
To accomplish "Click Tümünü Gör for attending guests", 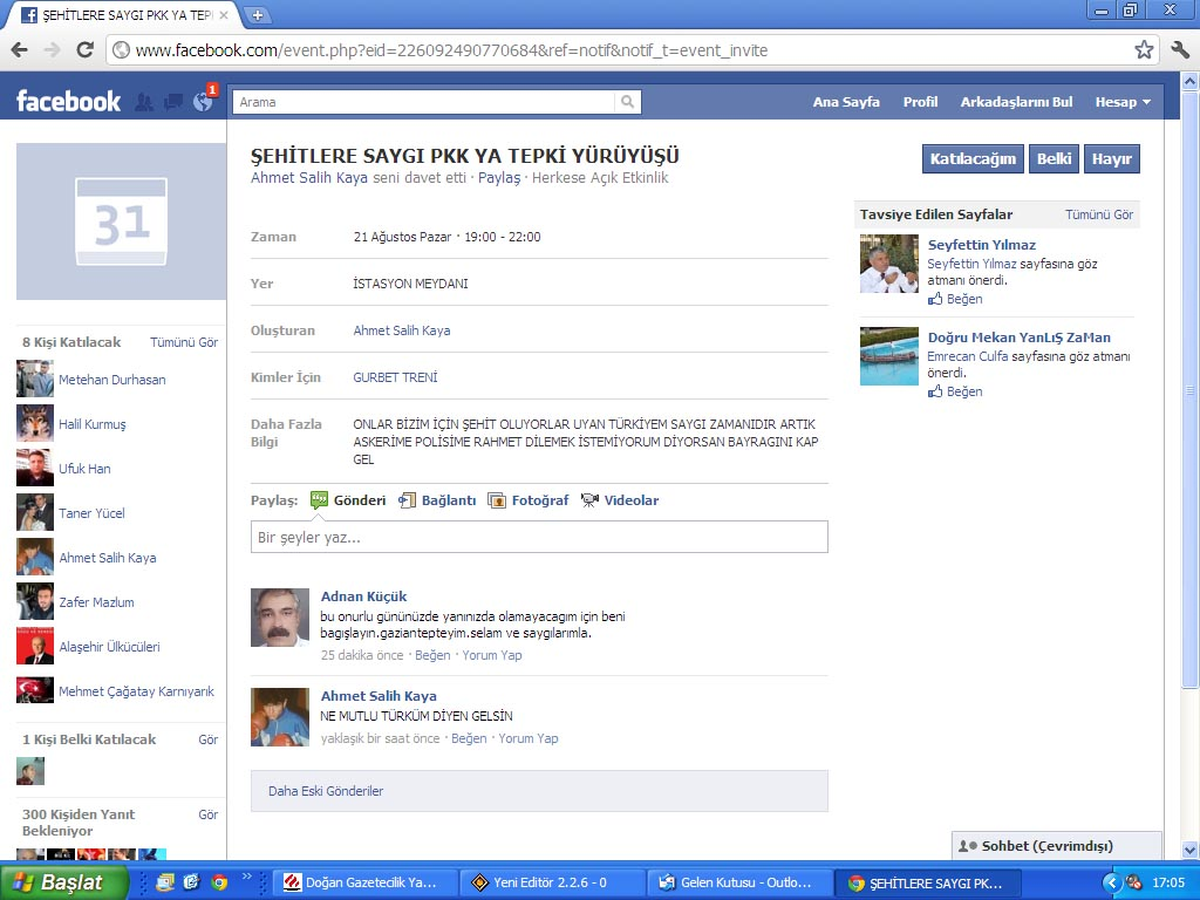I will [184, 342].
